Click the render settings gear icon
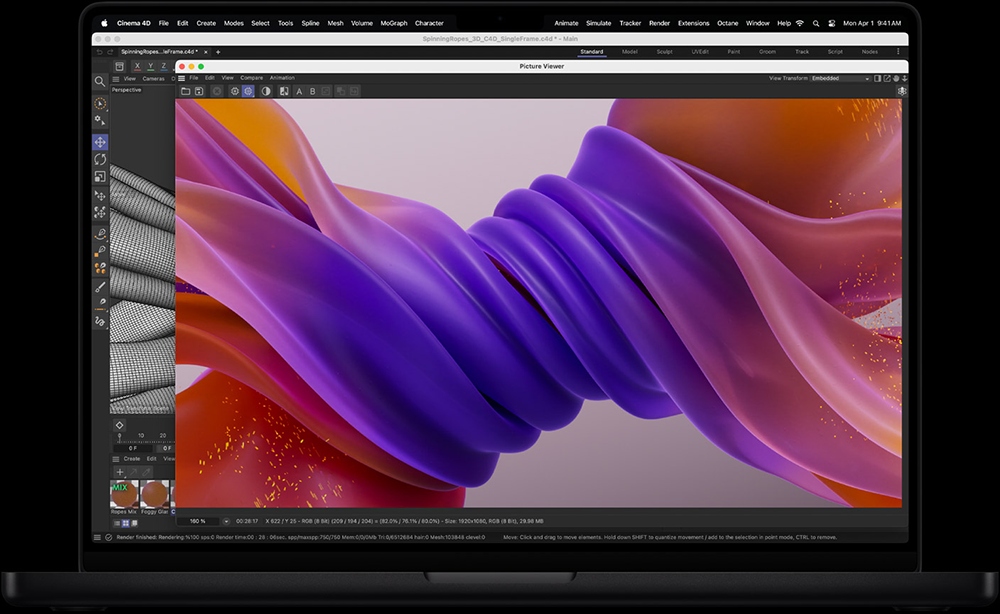This screenshot has width=1000, height=614. [234, 90]
